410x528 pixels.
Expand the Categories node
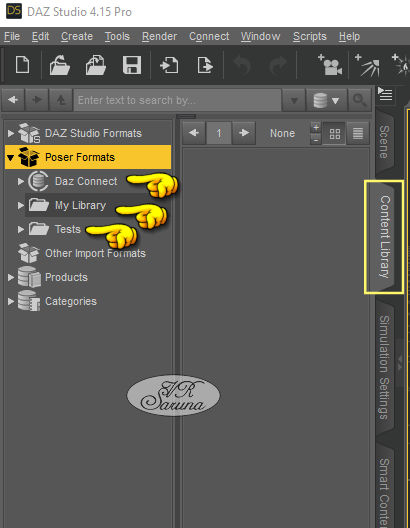click(x=11, y=301)
